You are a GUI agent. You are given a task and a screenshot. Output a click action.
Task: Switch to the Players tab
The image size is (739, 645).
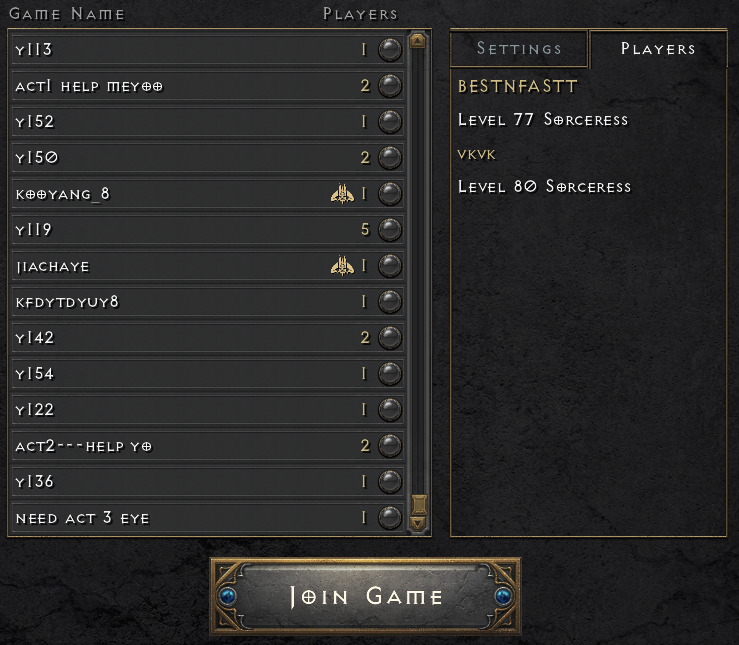coord(658,49)
